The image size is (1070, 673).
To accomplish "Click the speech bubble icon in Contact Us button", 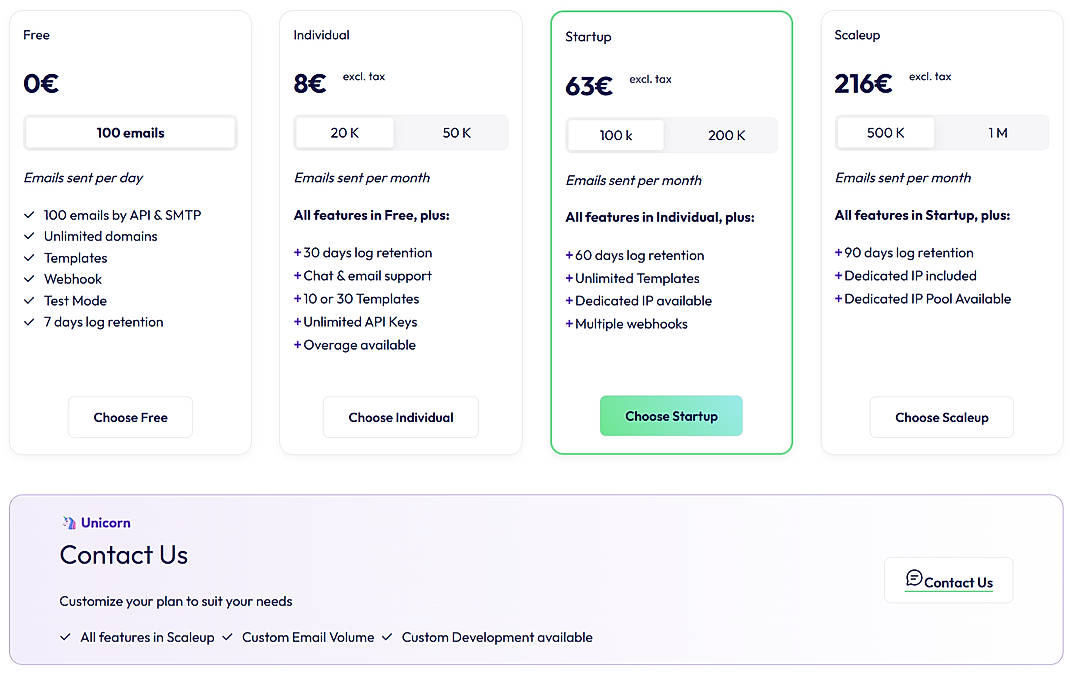I will pyautogui.click(x=914, y=578).
